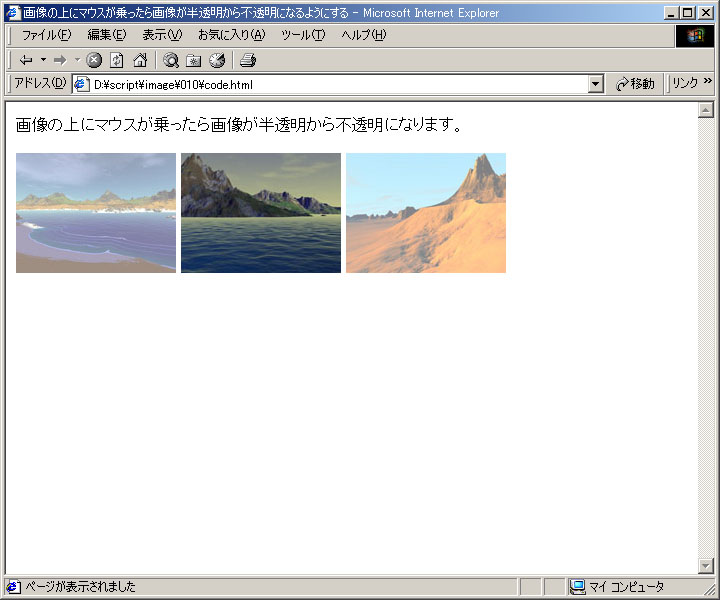Viewport: 720px width, 600px height.
Task: Click the status bar IE page icon
Action: pyautogui.click(x=13, y=587)
